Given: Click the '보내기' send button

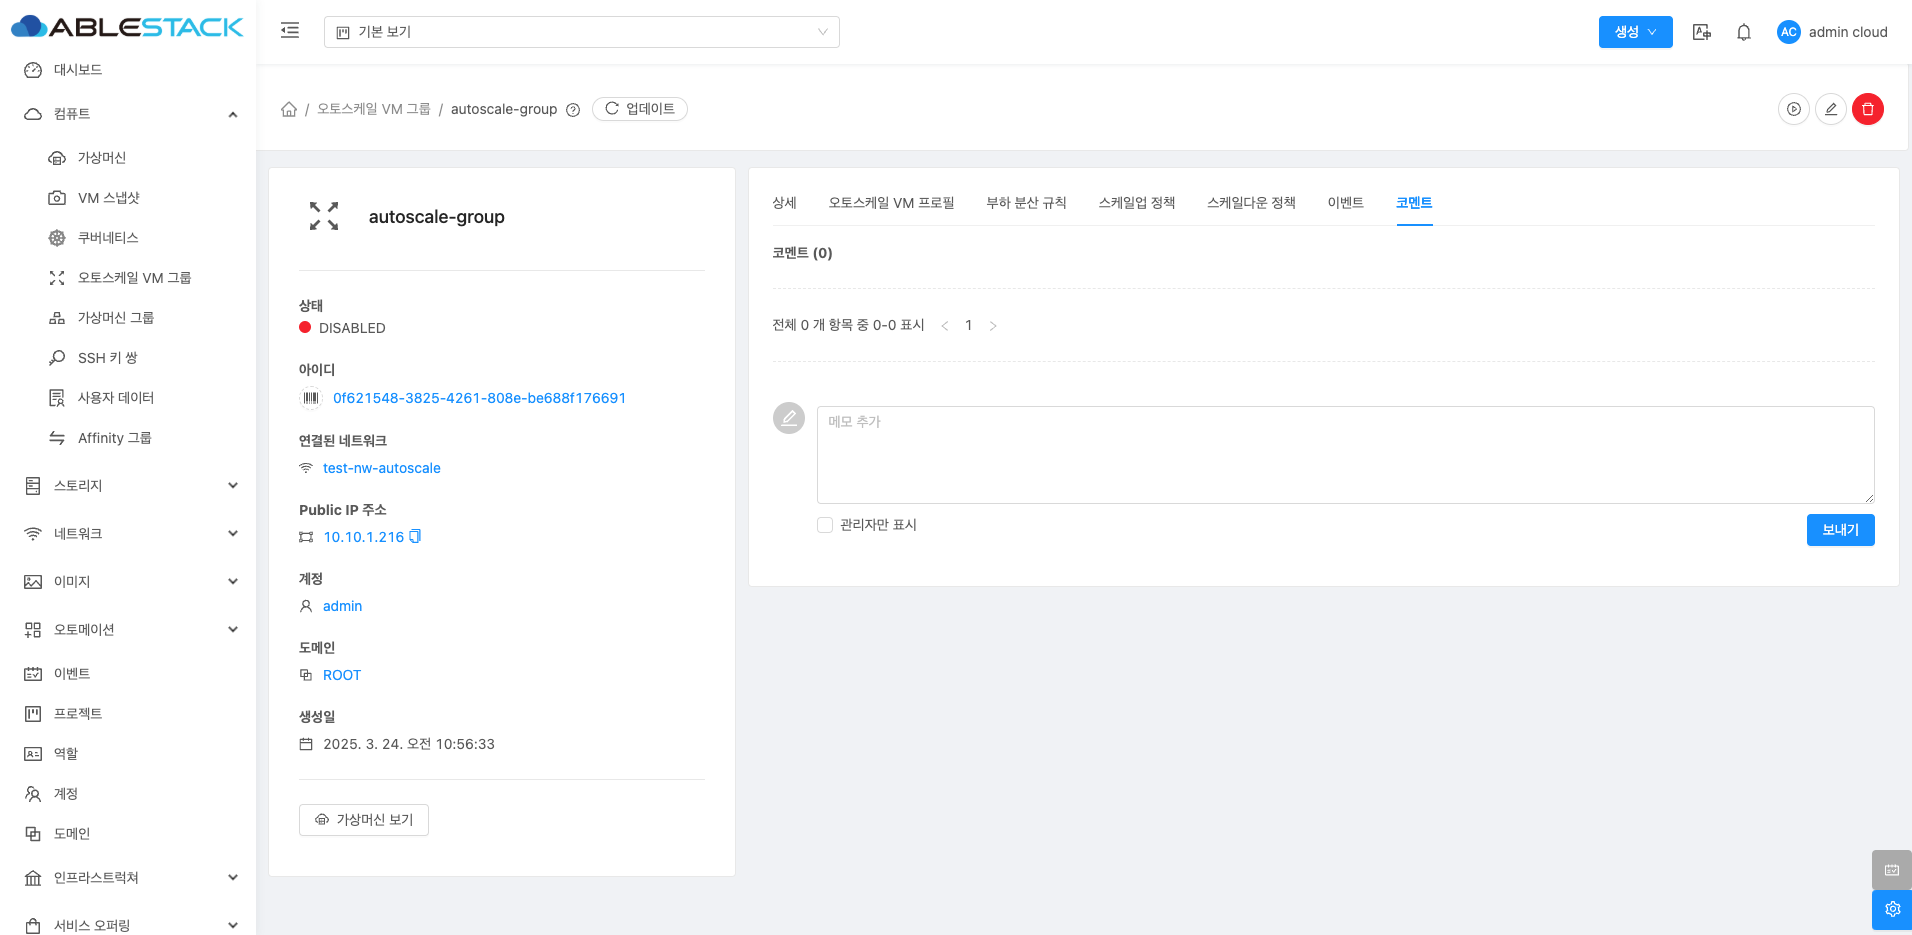Looking at the screenshot, I should click(x=1839, y=530).
